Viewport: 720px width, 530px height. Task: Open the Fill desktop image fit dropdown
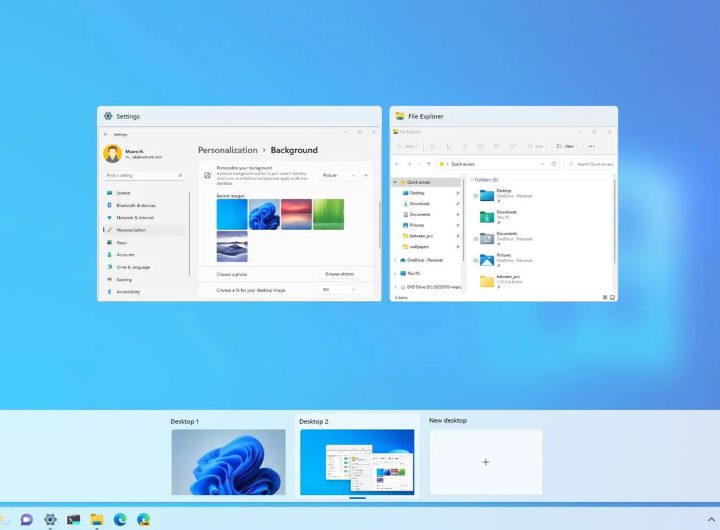click(339, 290)
